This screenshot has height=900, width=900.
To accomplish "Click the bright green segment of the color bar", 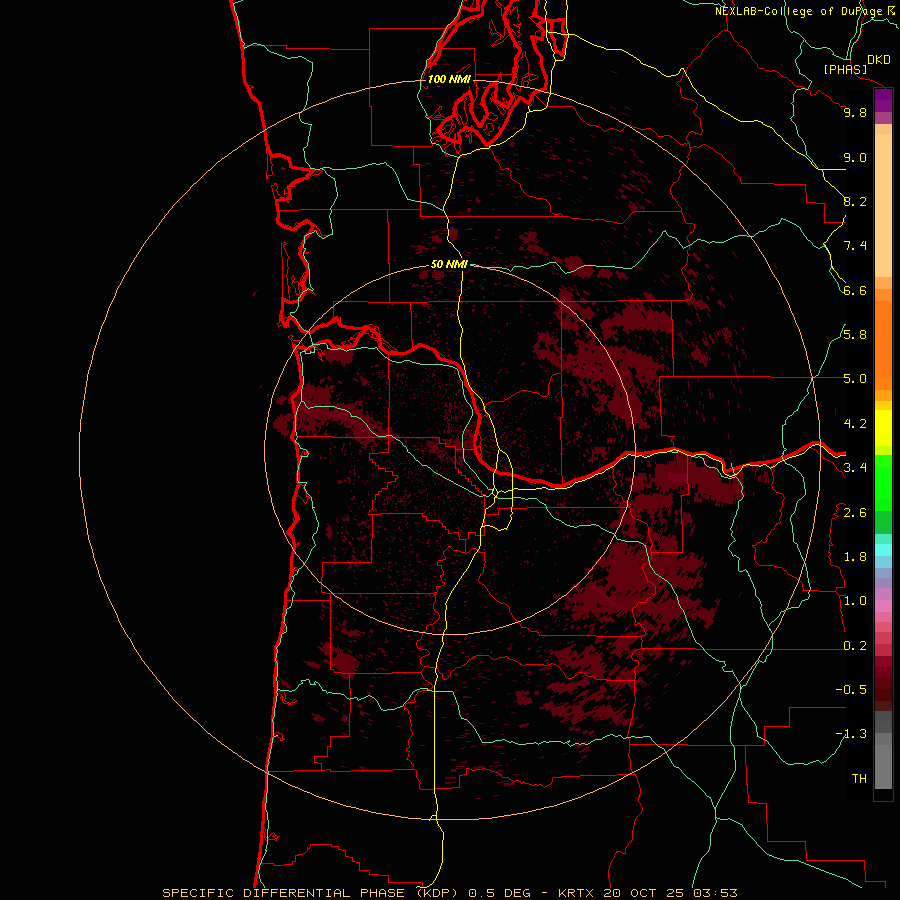I will pos(883,482).
